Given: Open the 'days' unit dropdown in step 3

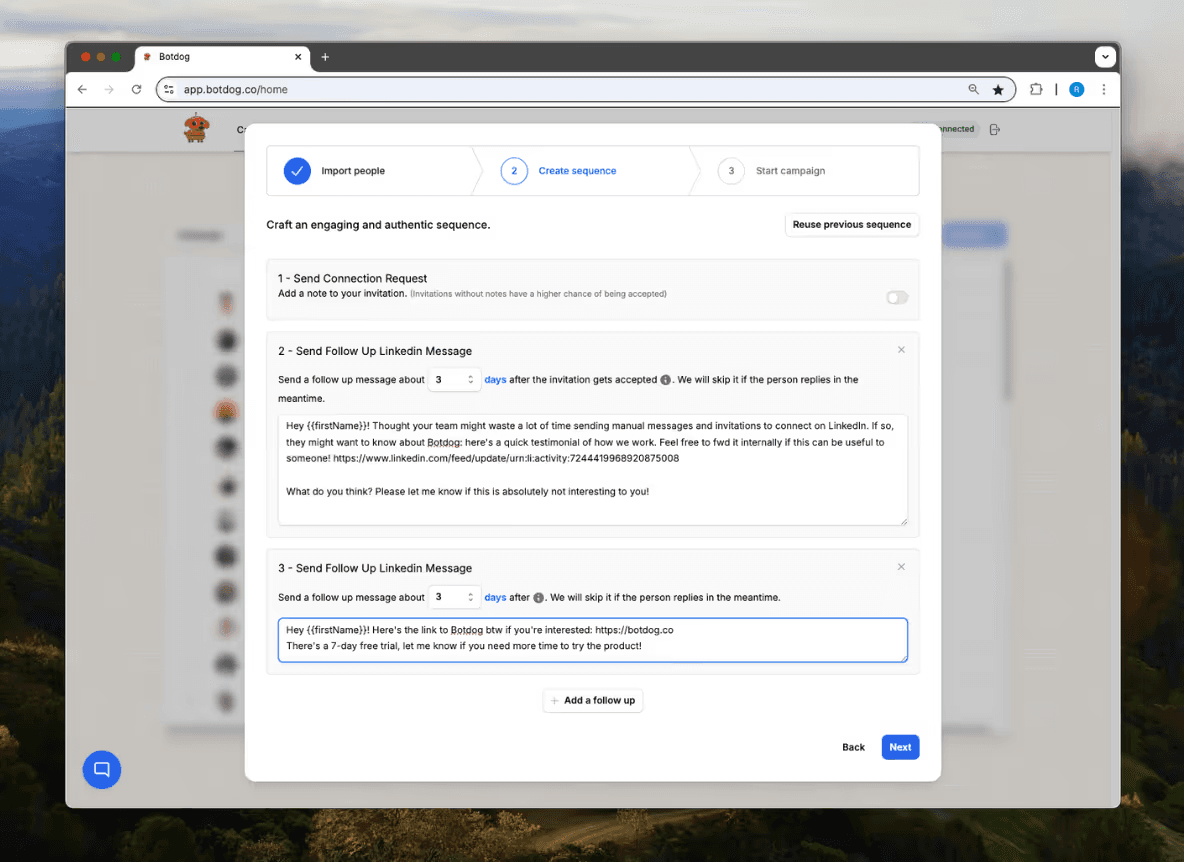Looking at the screenshot, I should (x=495, y=597).
